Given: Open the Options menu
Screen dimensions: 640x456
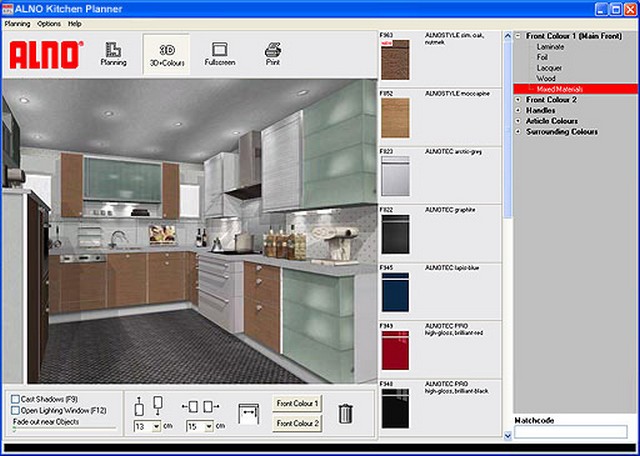Looking at the screenshot, I should point(49,24).
